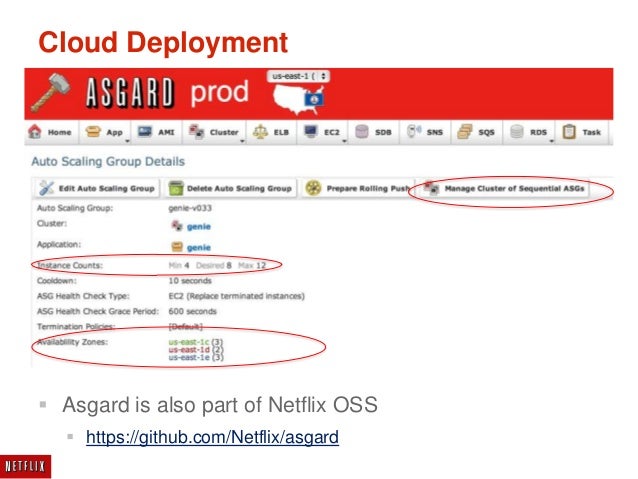The height and width of the screenshot is (479, 638).
Task: Open the SQS menu item
Action: 477,132
